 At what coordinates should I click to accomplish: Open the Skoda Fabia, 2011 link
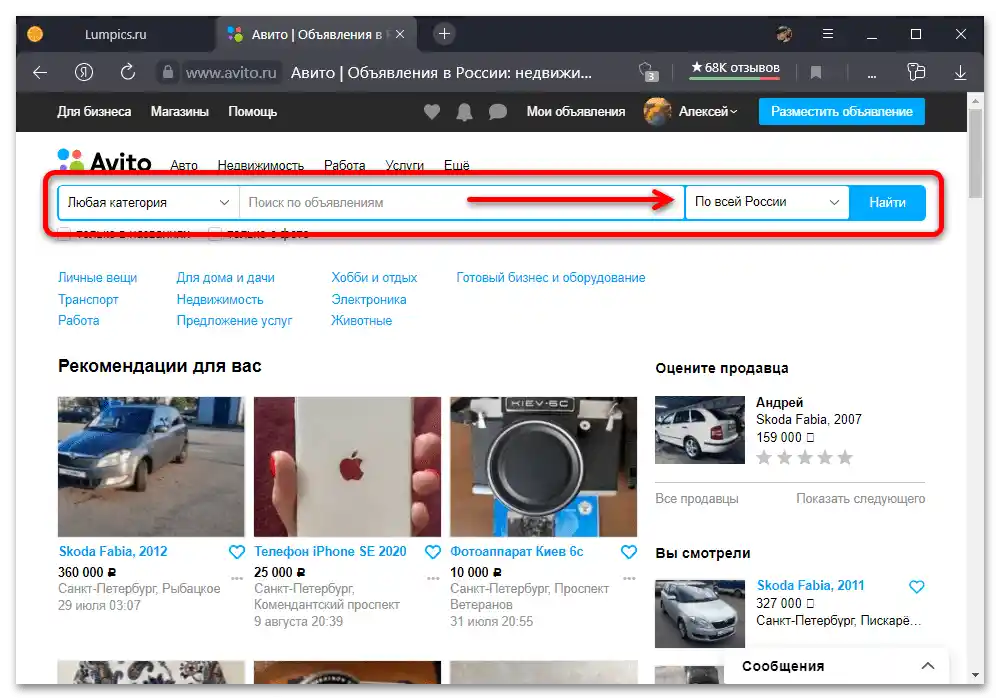pos(810,586)
